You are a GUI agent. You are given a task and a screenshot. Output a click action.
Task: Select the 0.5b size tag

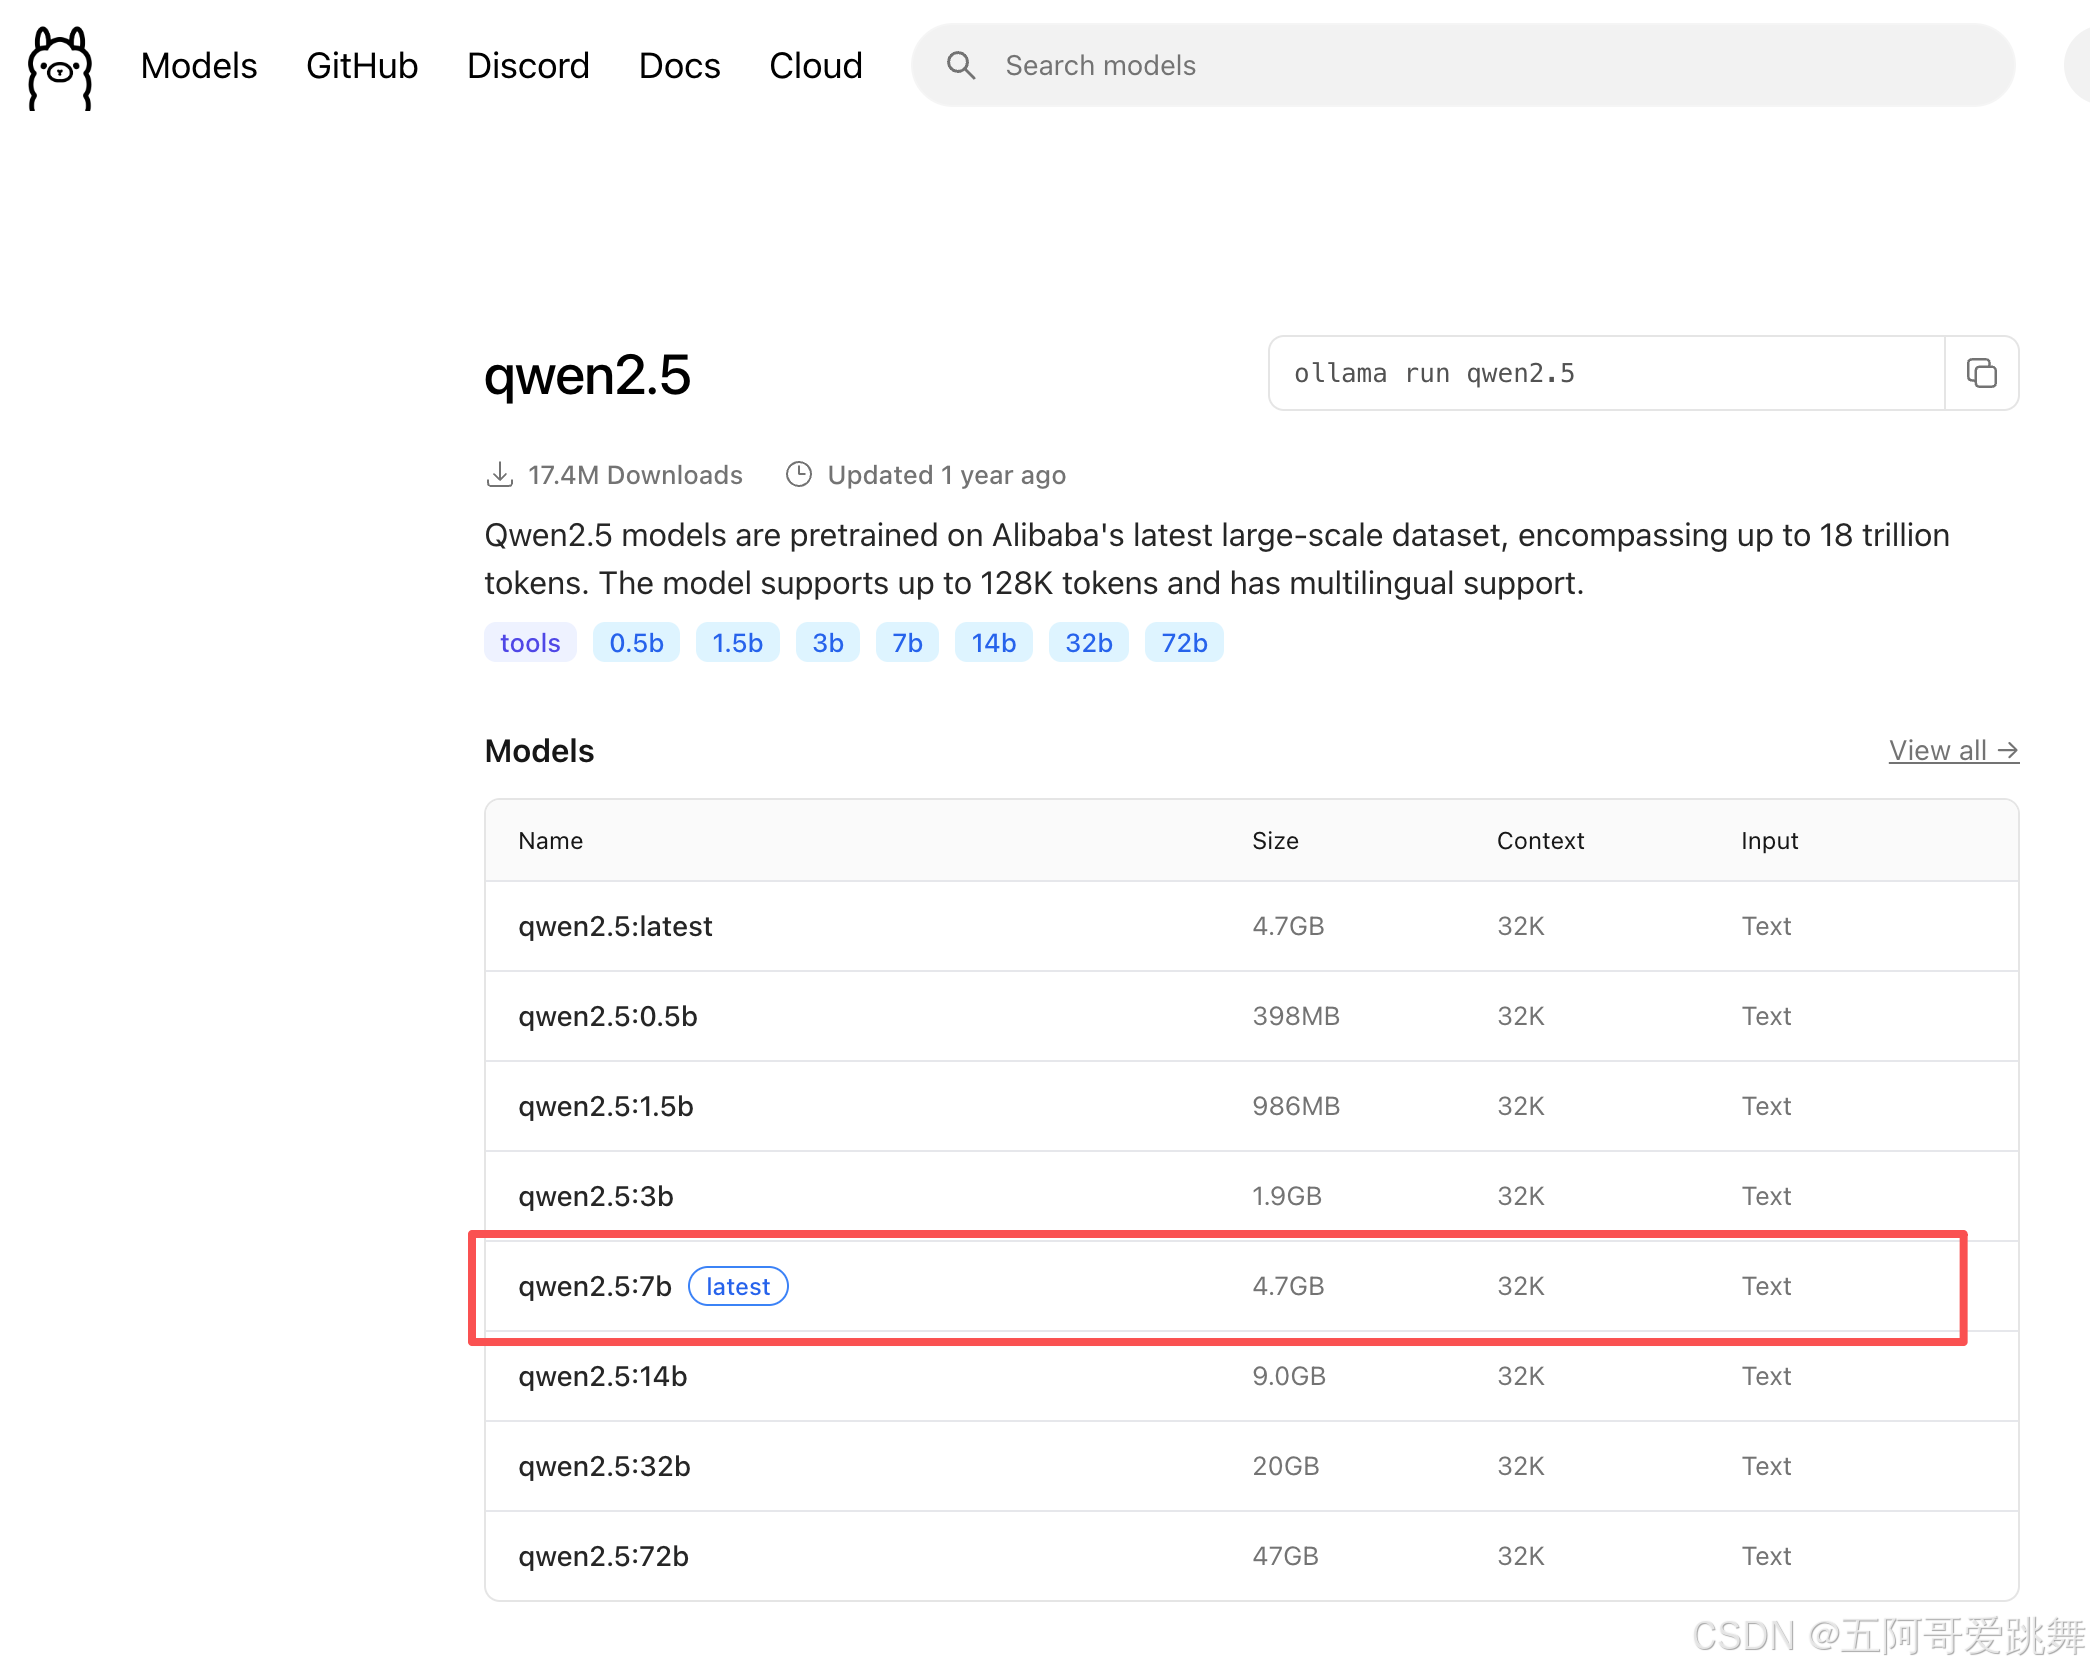(636, 643)
